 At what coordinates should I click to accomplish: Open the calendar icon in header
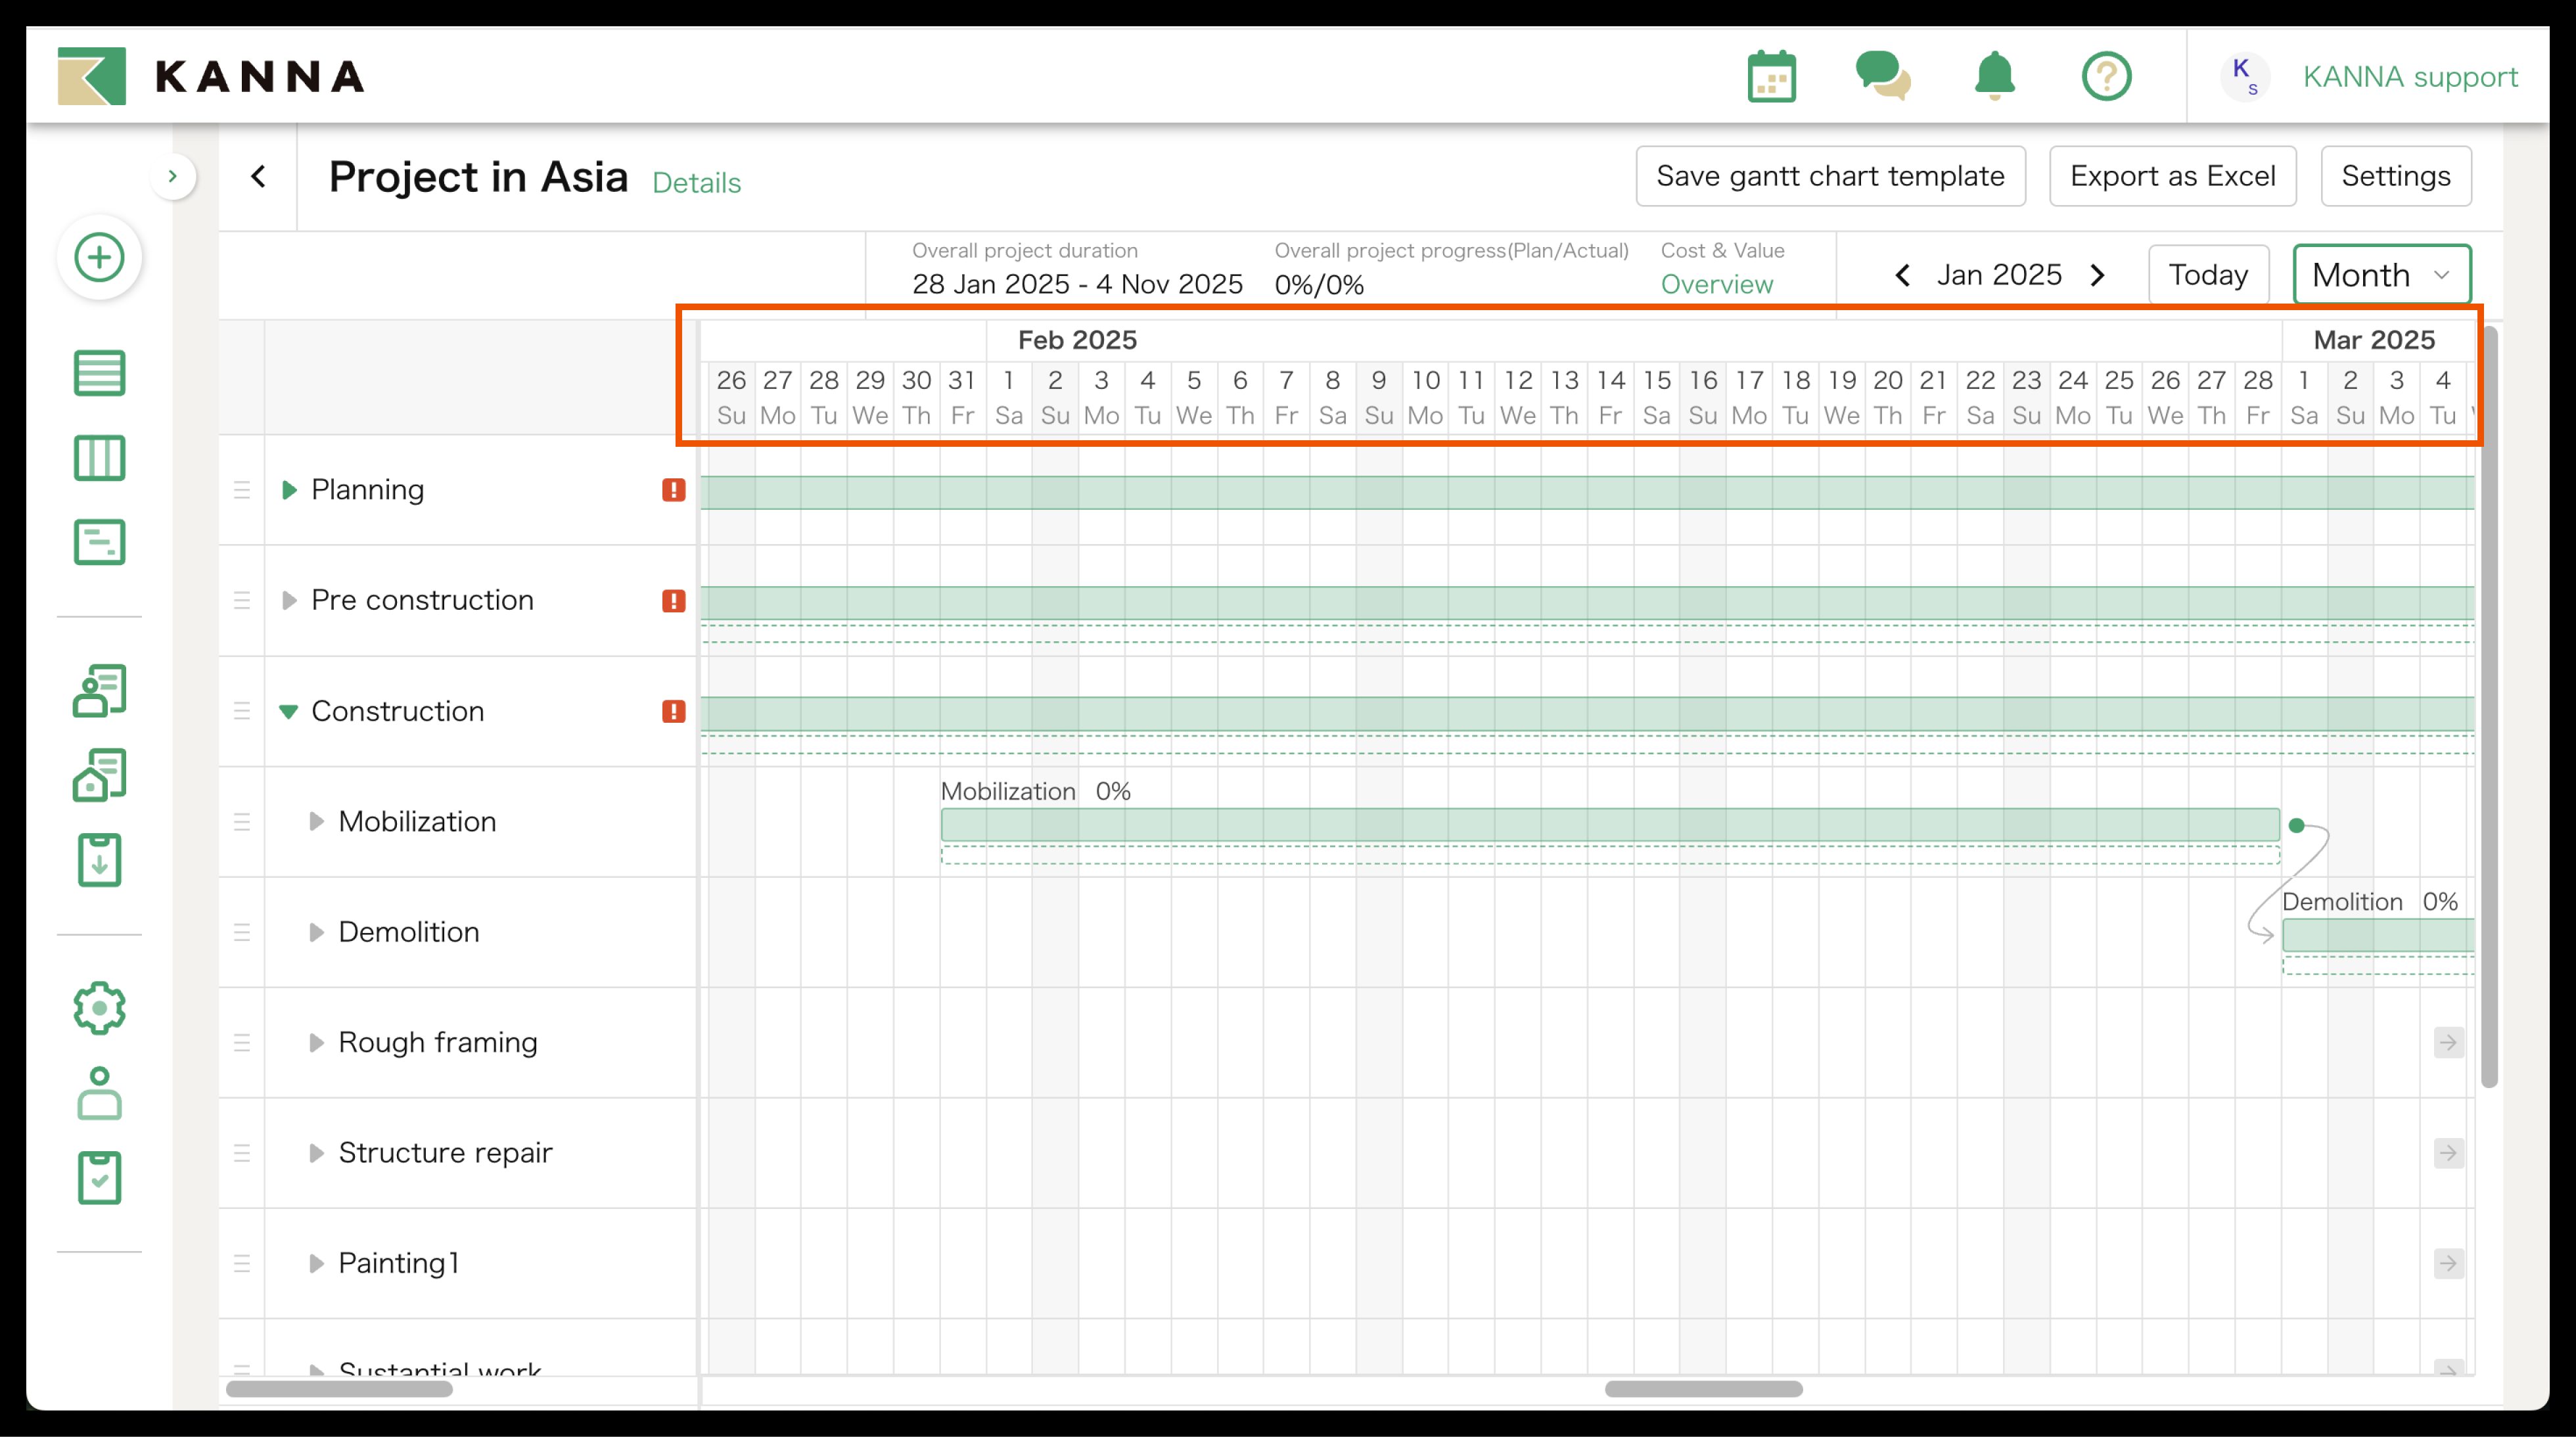pos(1771,76)
